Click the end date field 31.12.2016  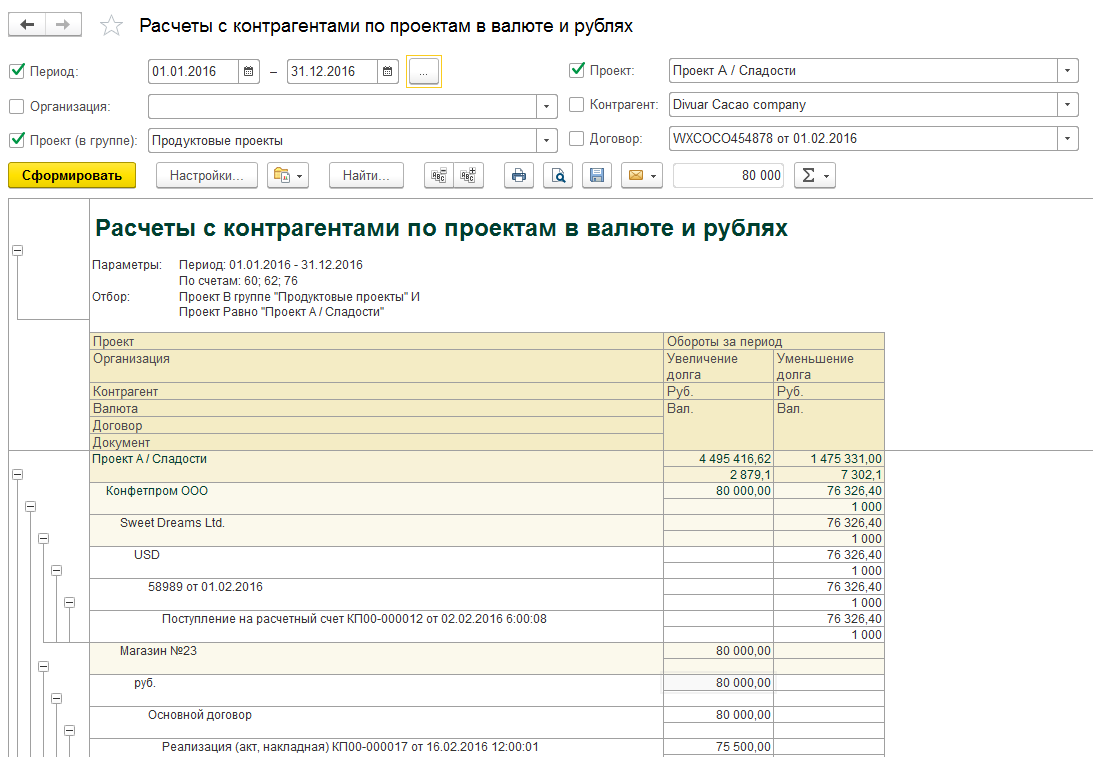coord(333,71)
